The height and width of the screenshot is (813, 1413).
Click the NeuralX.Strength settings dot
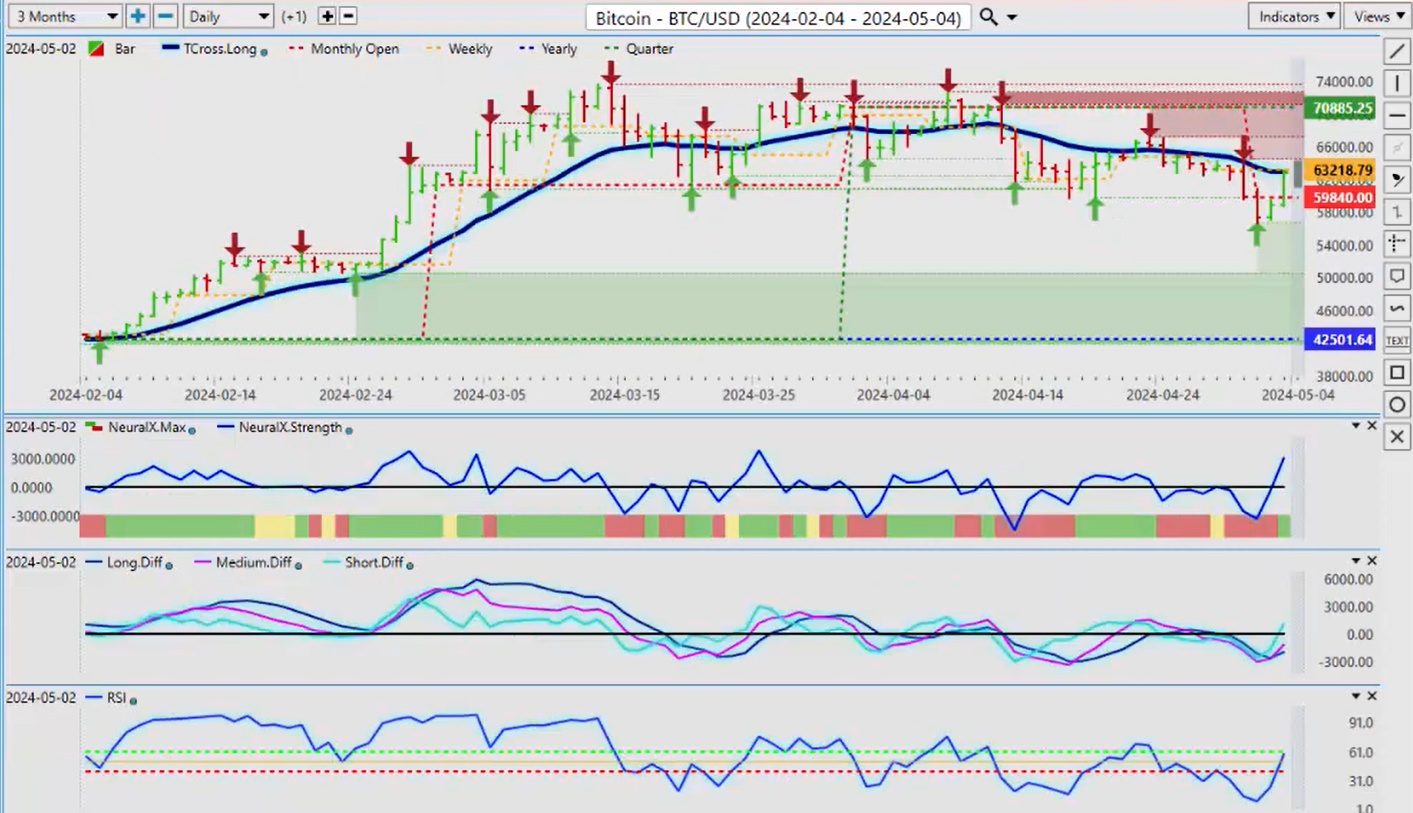[x=348, y=429]
